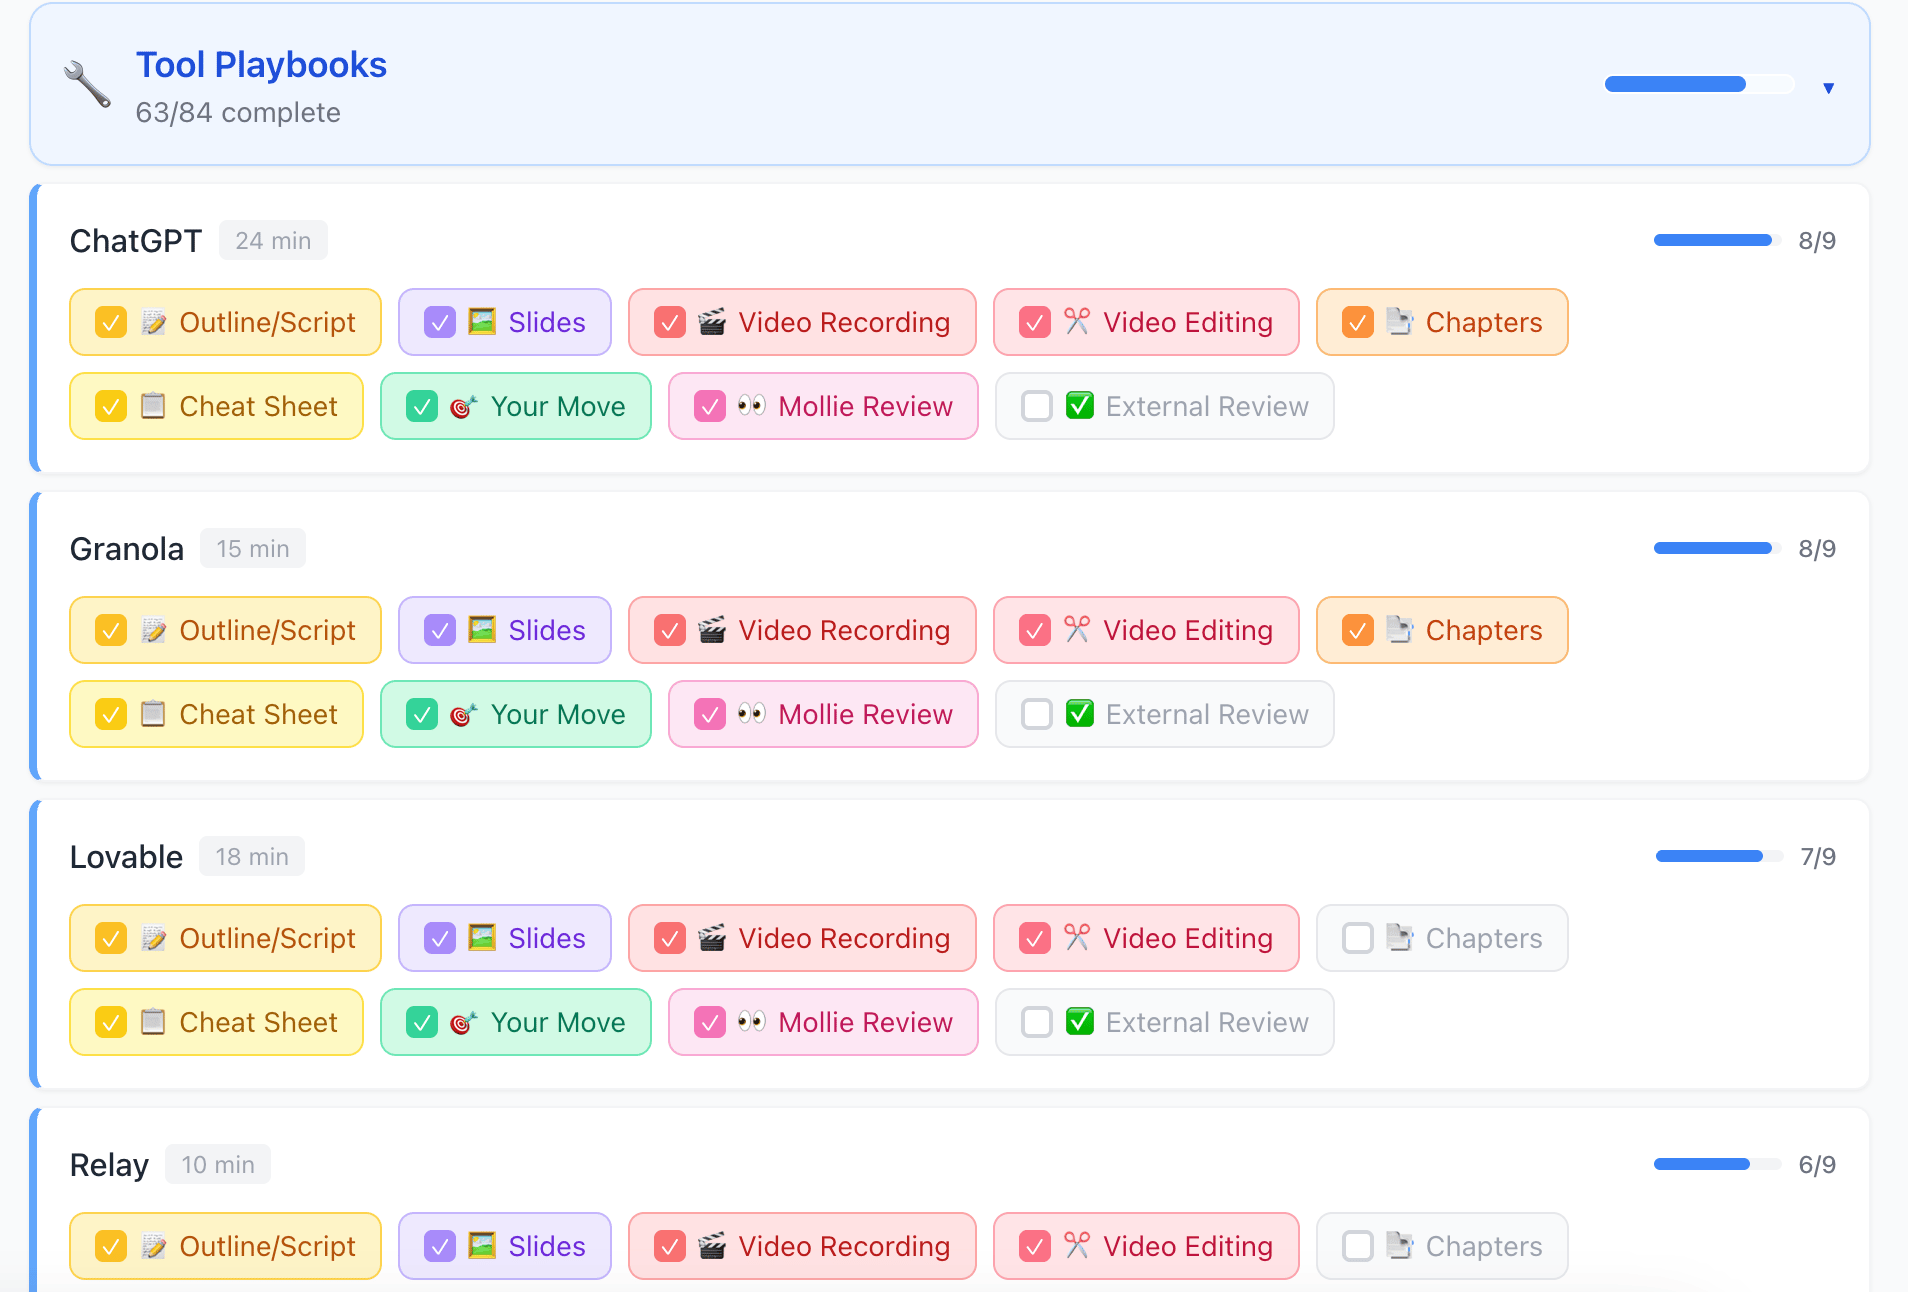Click the ChatGPT 8/9 progress bar
The image size is (1908, 1292).
1717,240
